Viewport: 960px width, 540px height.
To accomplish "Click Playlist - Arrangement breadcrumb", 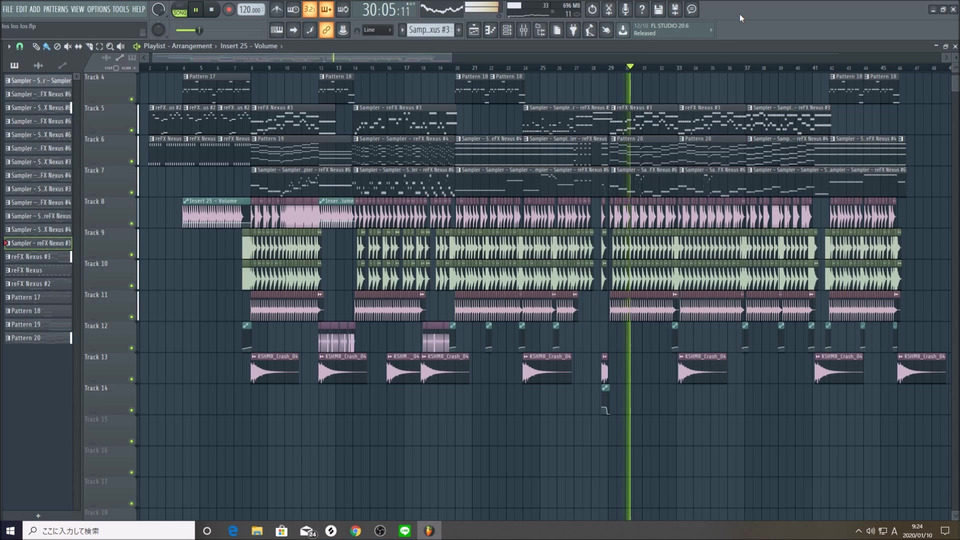I will 178,46.
